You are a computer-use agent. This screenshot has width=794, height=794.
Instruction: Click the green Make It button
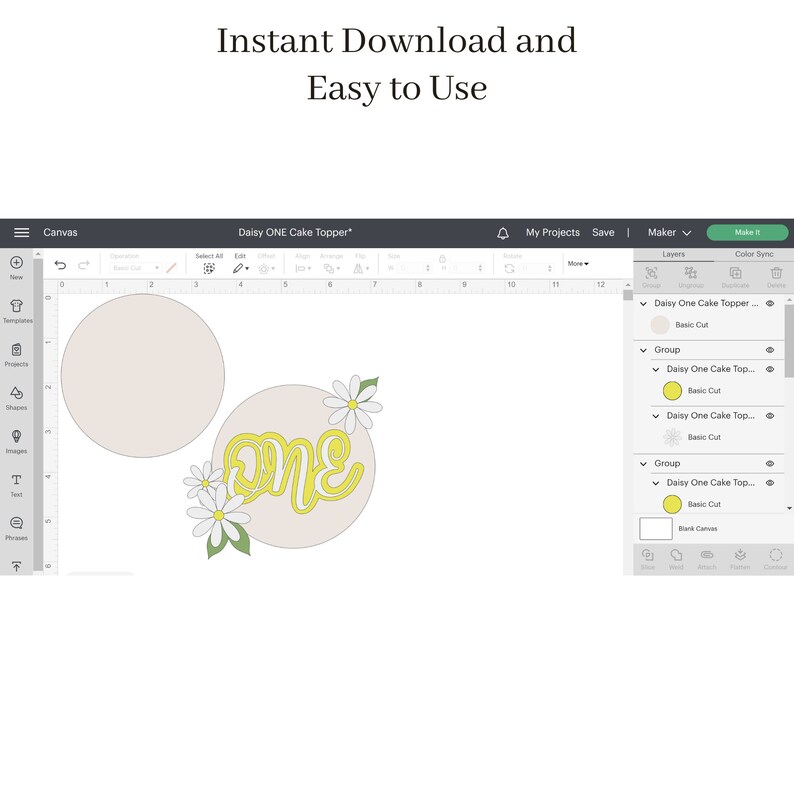pyautogui.click(x=747, y=232)
